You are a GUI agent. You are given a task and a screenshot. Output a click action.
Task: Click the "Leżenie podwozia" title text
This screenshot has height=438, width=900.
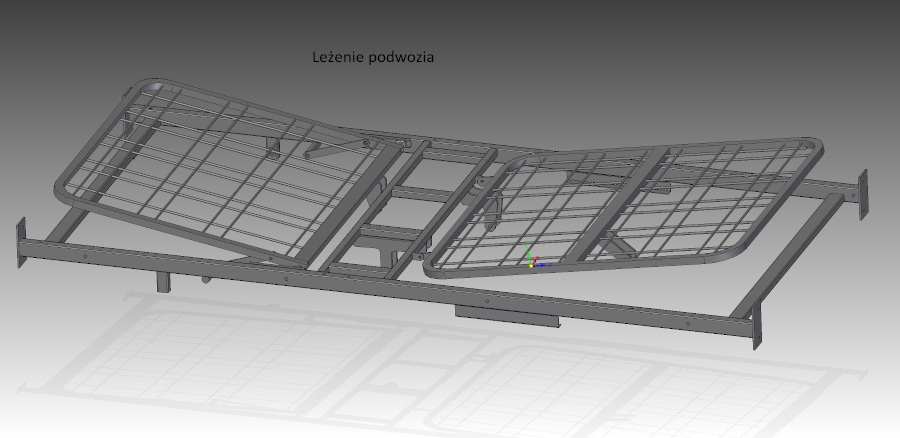pos(373,57)
